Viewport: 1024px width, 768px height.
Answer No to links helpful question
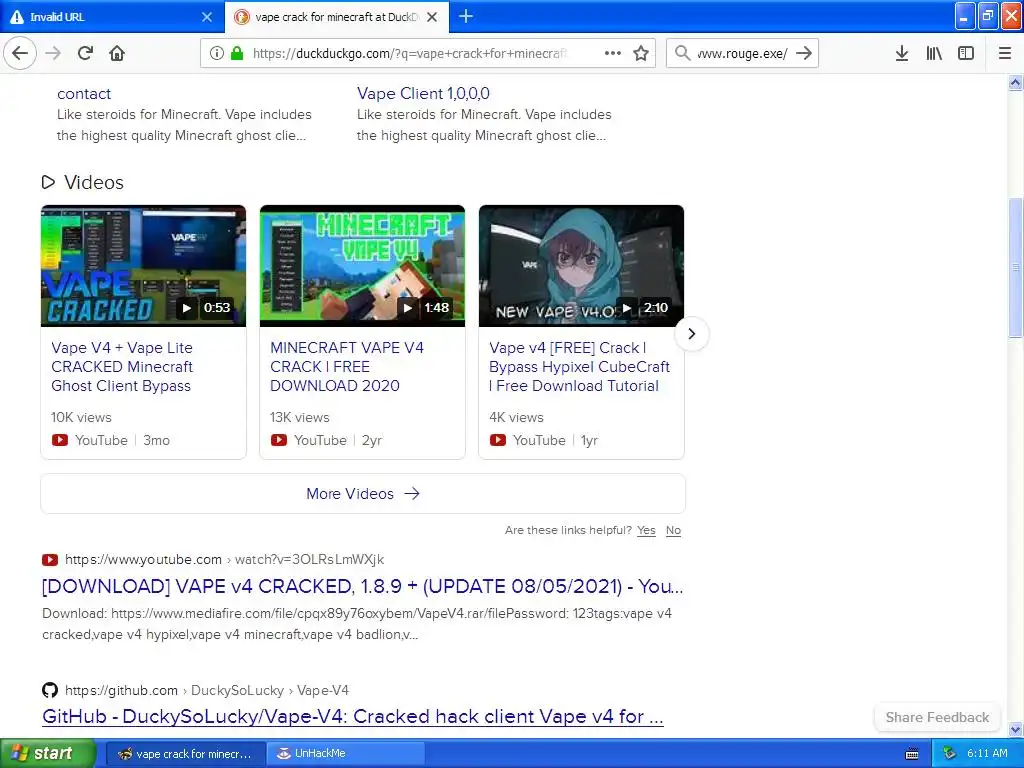673,530
